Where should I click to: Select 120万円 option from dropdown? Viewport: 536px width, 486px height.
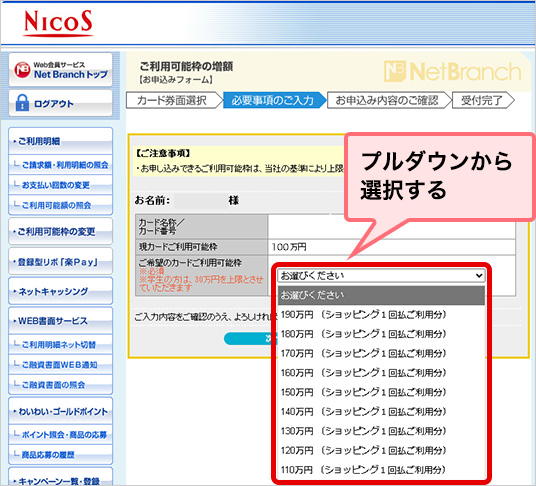click(x=381, y=450)
